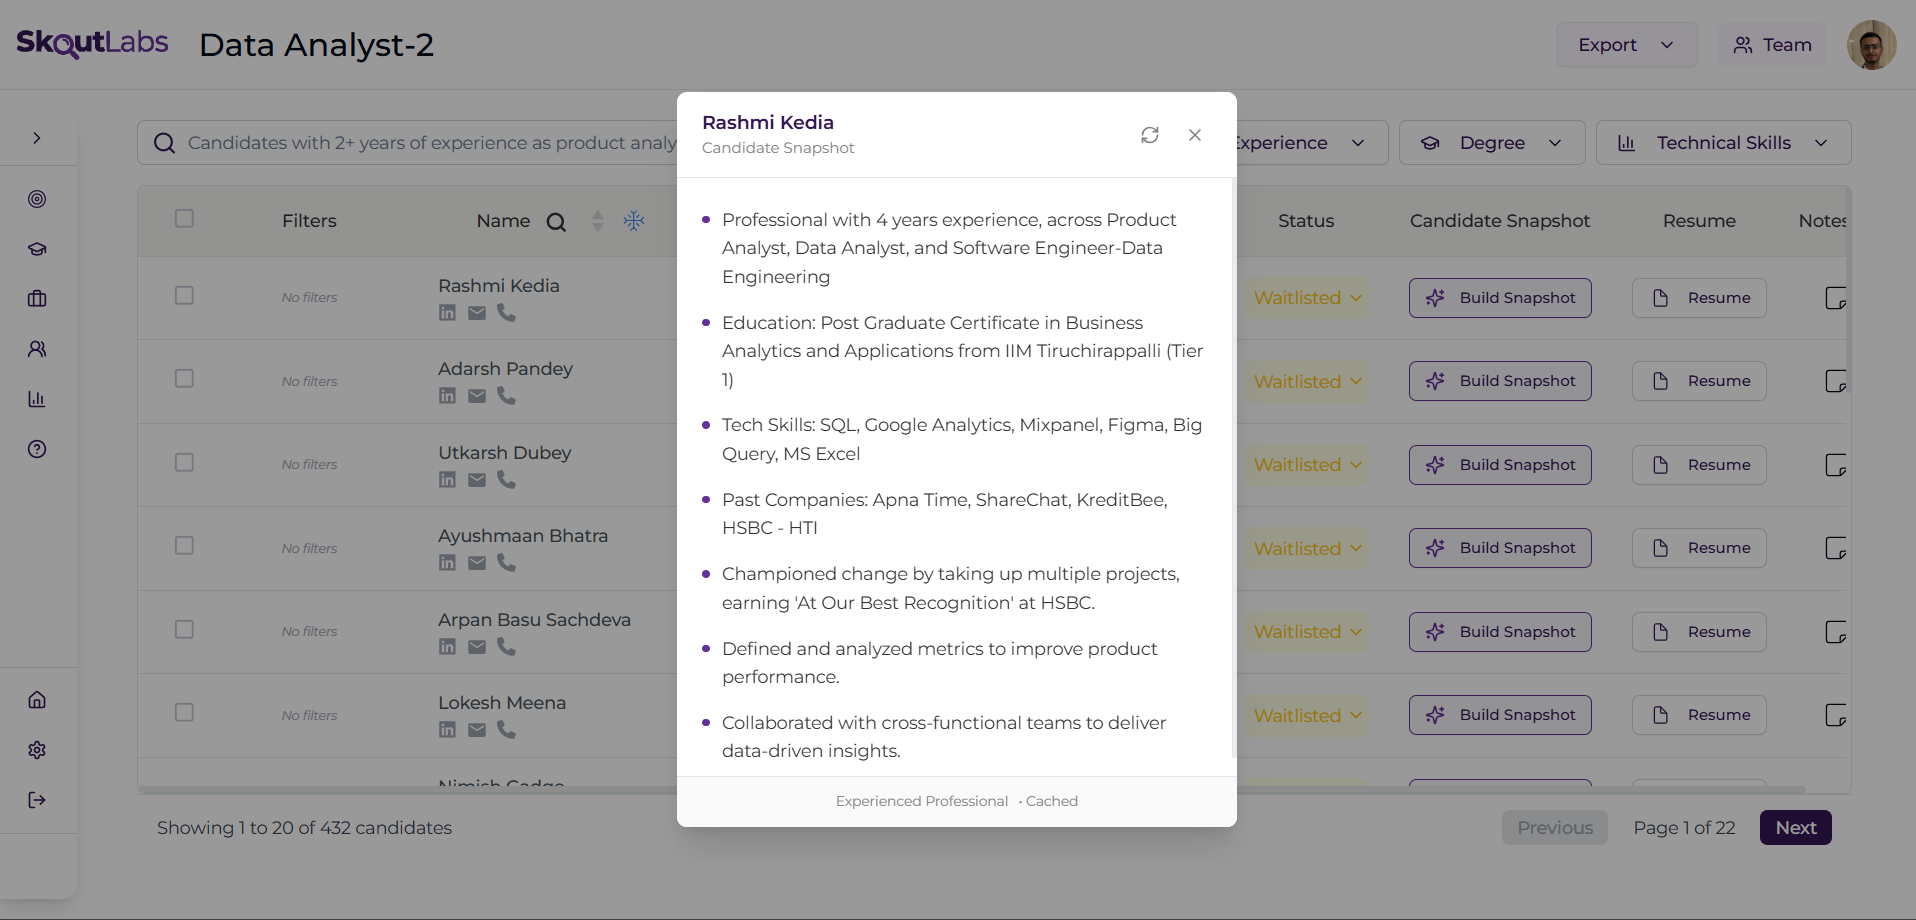Click the Data Analyst-2 page title
This screenshot has width=1916, height=920.
click(317, 45)
